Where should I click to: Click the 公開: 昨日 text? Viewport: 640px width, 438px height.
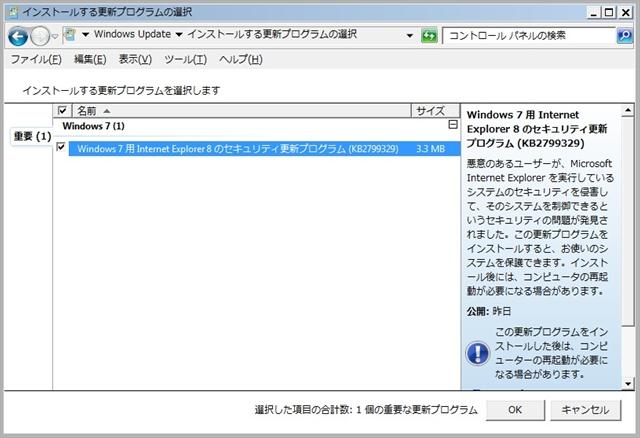pyautogui.click(x=489, y=311)
